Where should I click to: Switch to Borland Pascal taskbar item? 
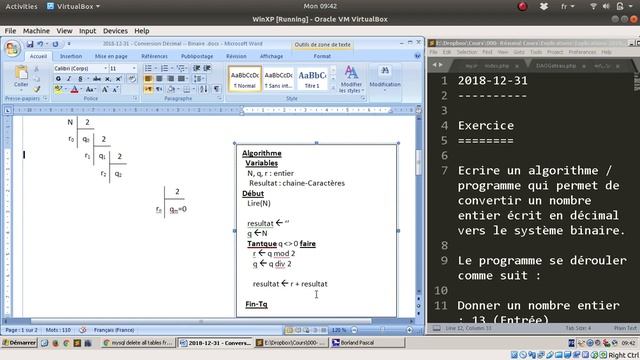coord(367,343)
